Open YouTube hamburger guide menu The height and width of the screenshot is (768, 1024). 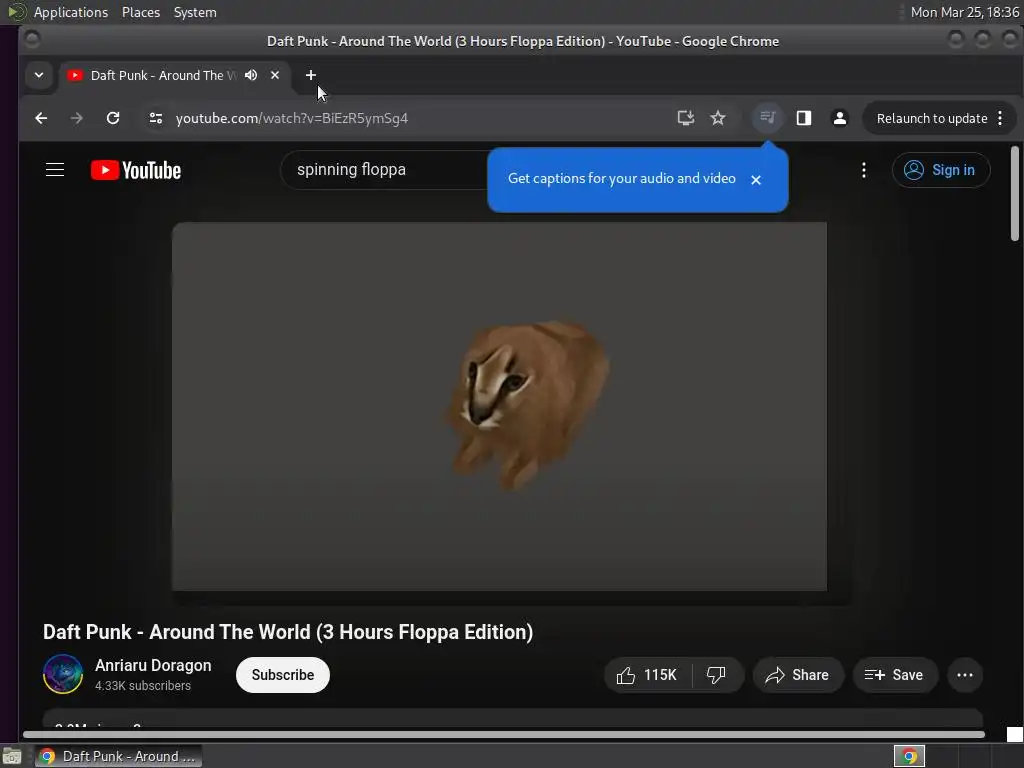55,170
